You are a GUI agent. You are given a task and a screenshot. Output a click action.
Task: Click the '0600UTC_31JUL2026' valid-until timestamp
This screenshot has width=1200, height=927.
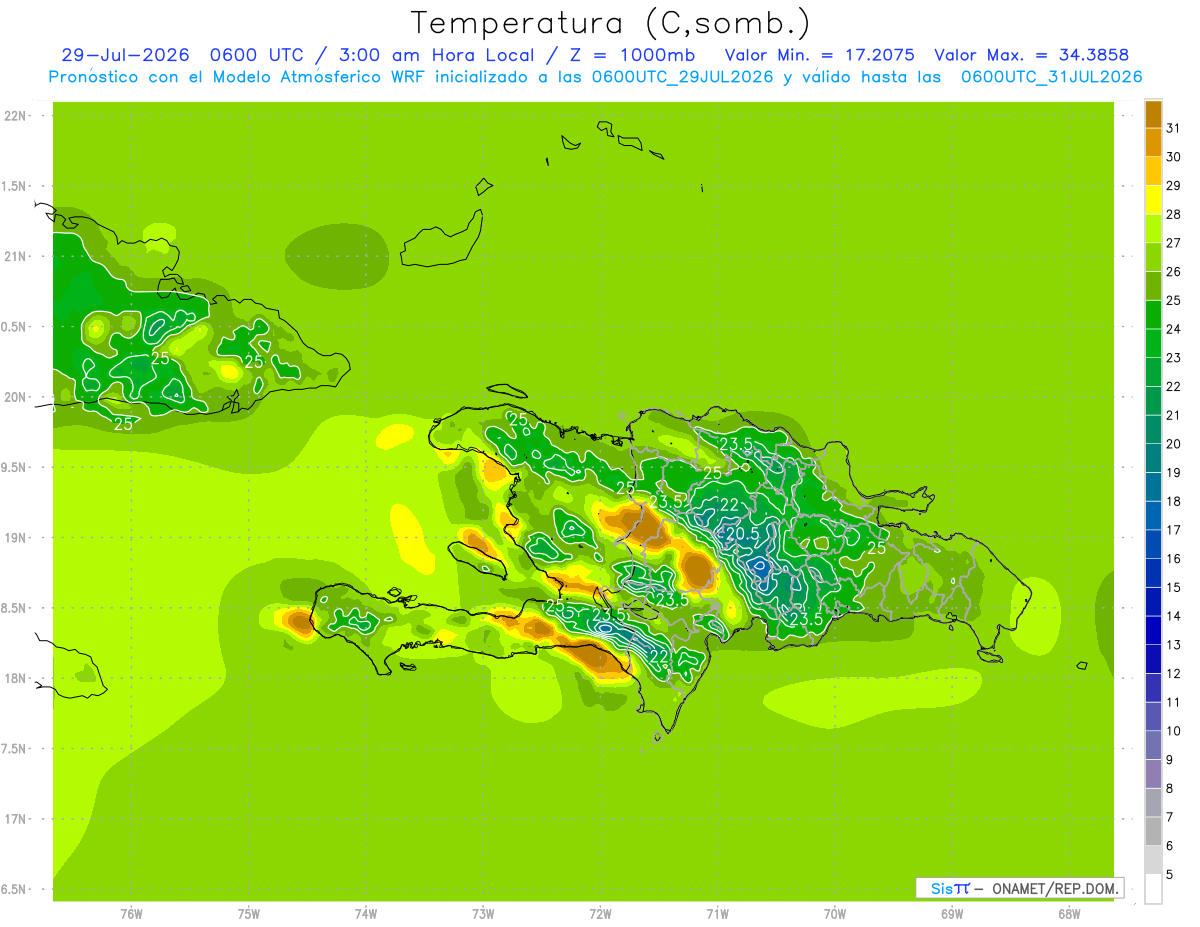[1052, 77]
